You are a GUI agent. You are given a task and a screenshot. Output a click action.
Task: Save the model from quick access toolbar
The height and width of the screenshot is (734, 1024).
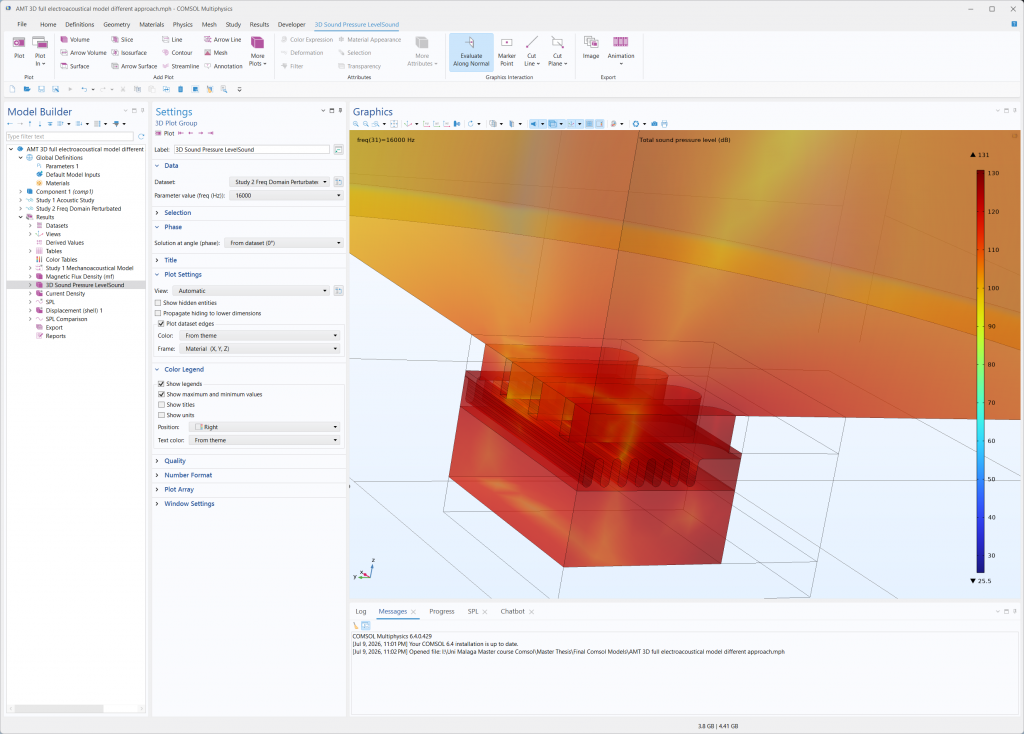41,89
